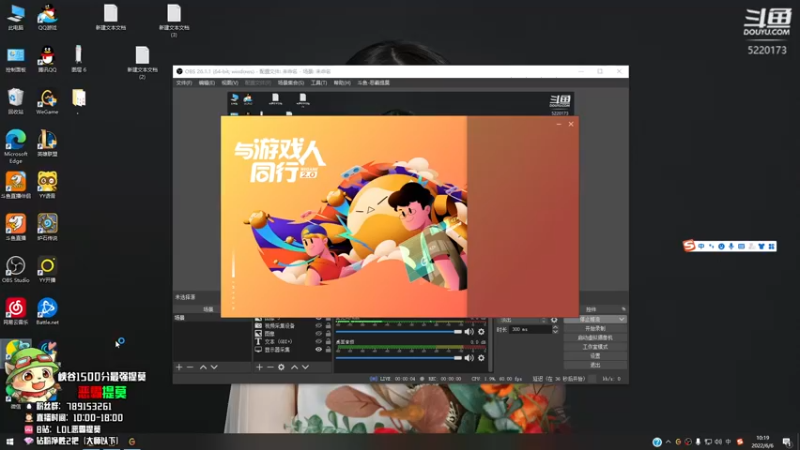Open the 文件(F) menu in OBS
The width and height of the screenshot is (800, 450).
pos(184,83)
